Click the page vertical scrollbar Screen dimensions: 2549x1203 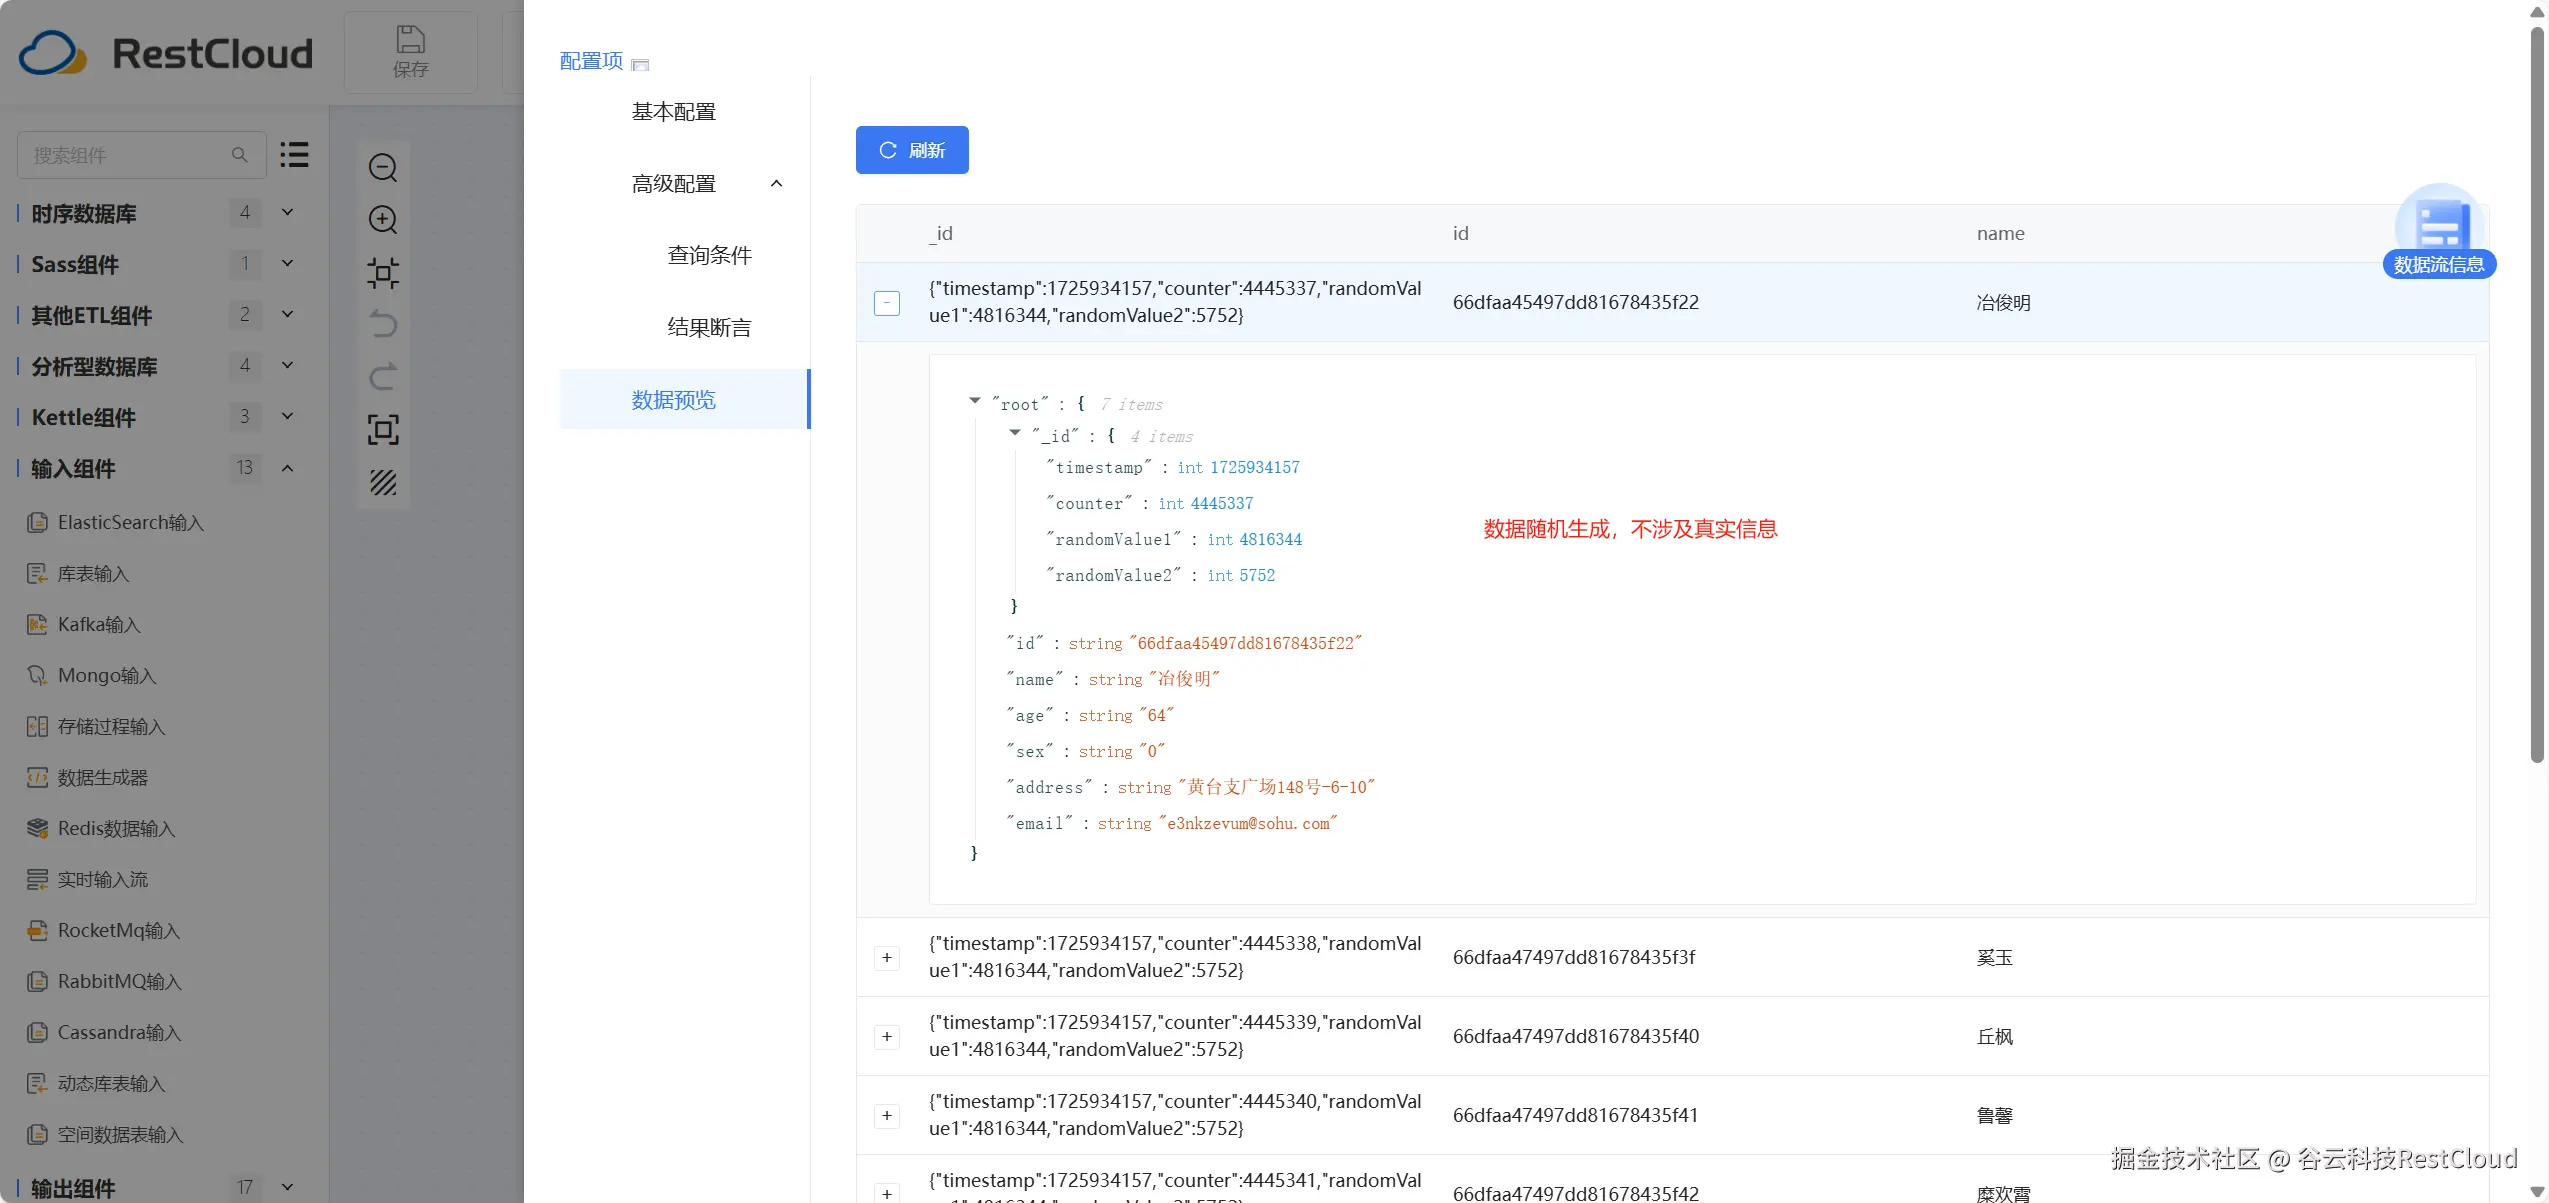pos(2537,395)
